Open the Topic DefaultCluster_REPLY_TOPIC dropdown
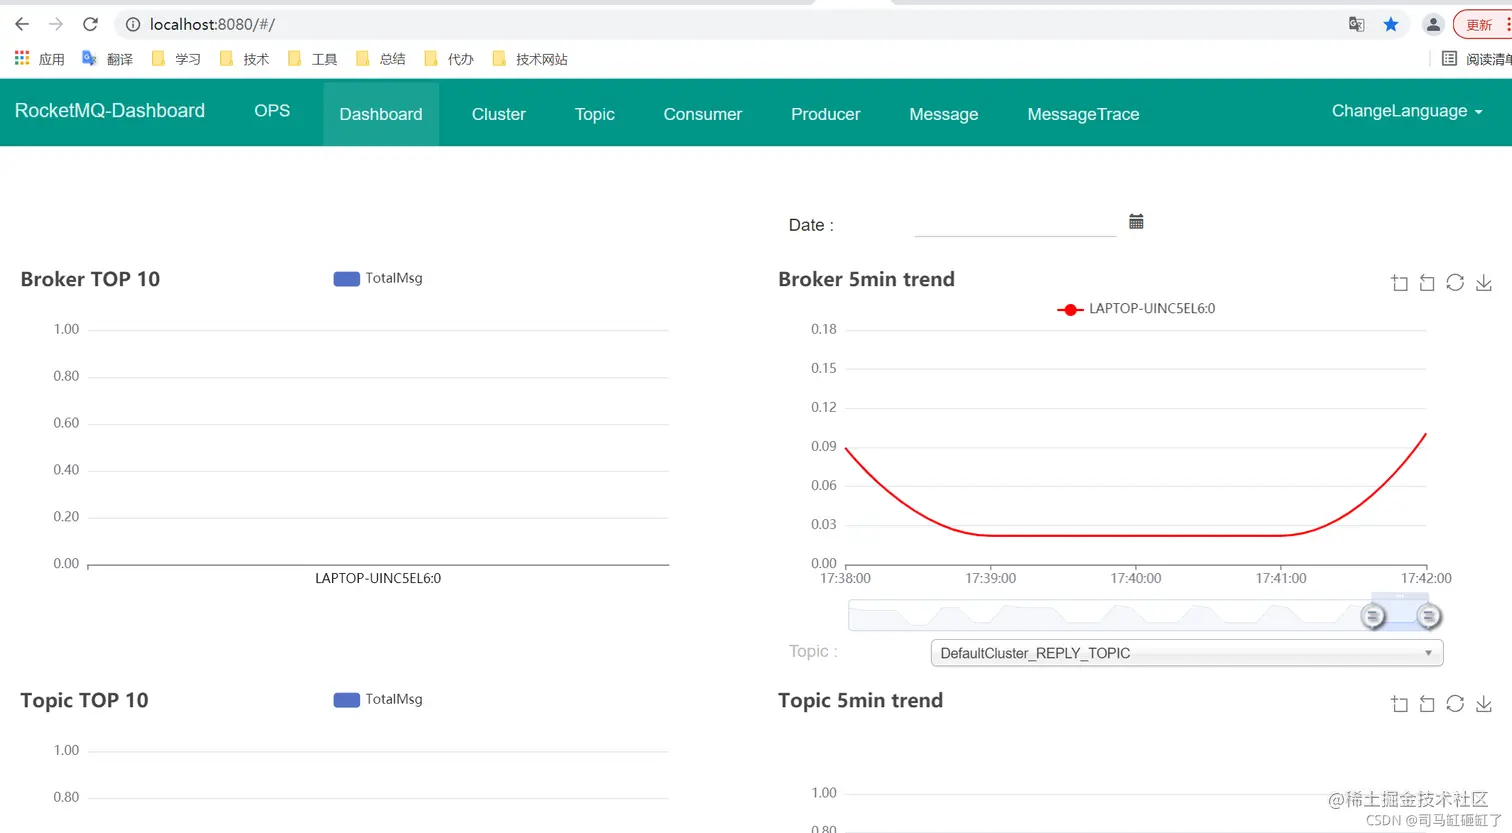The image size is (1512, 833). [x=1186, y=653]
